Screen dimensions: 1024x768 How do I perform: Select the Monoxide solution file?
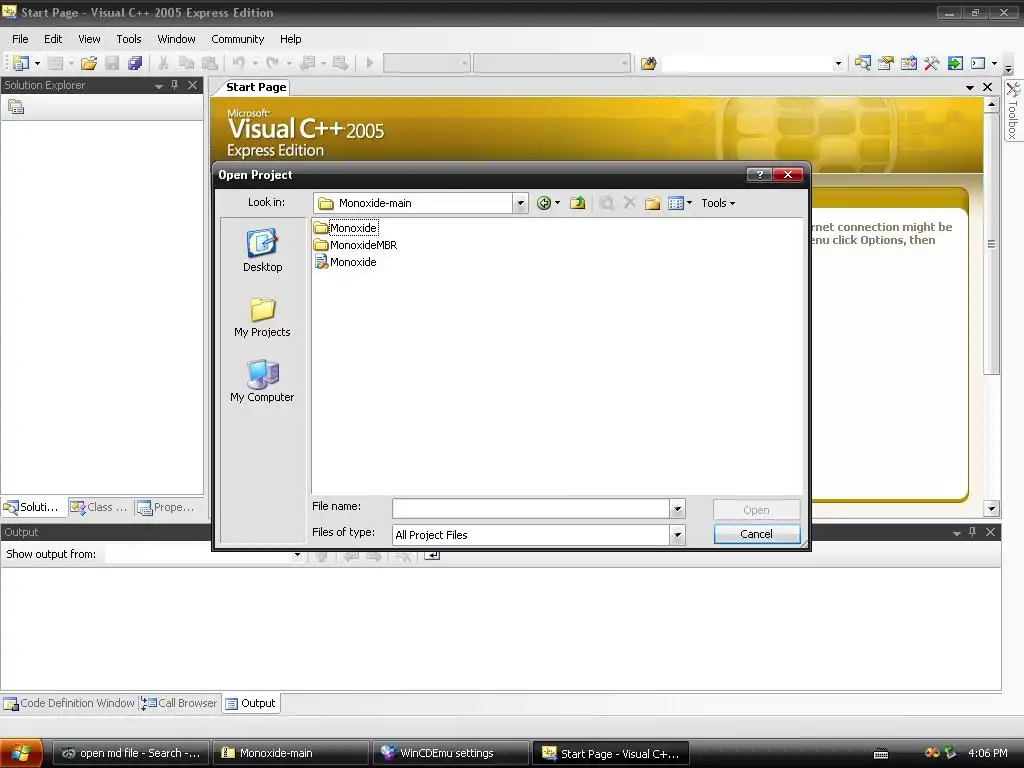(346, 262)
